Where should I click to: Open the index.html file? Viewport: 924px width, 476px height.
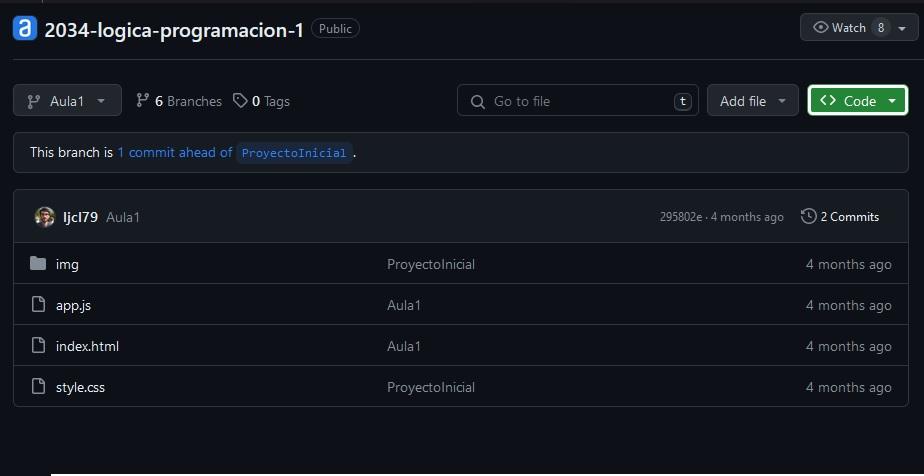pyautogui.click(x=87, y=346)
